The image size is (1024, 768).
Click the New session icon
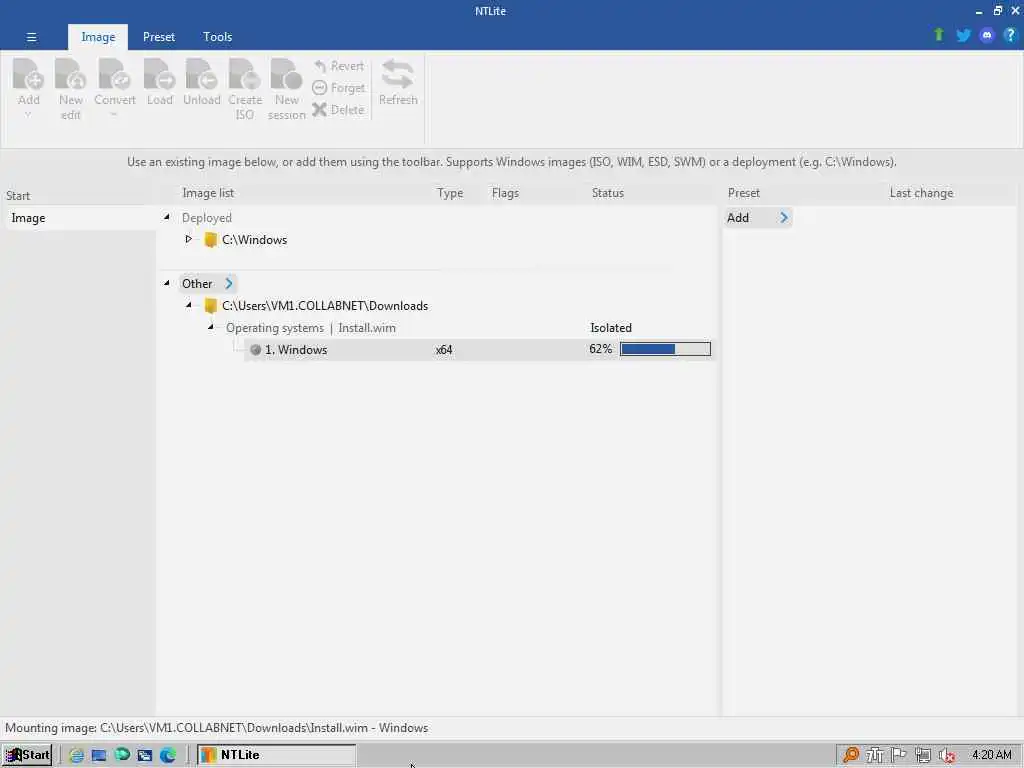(286, 74)
